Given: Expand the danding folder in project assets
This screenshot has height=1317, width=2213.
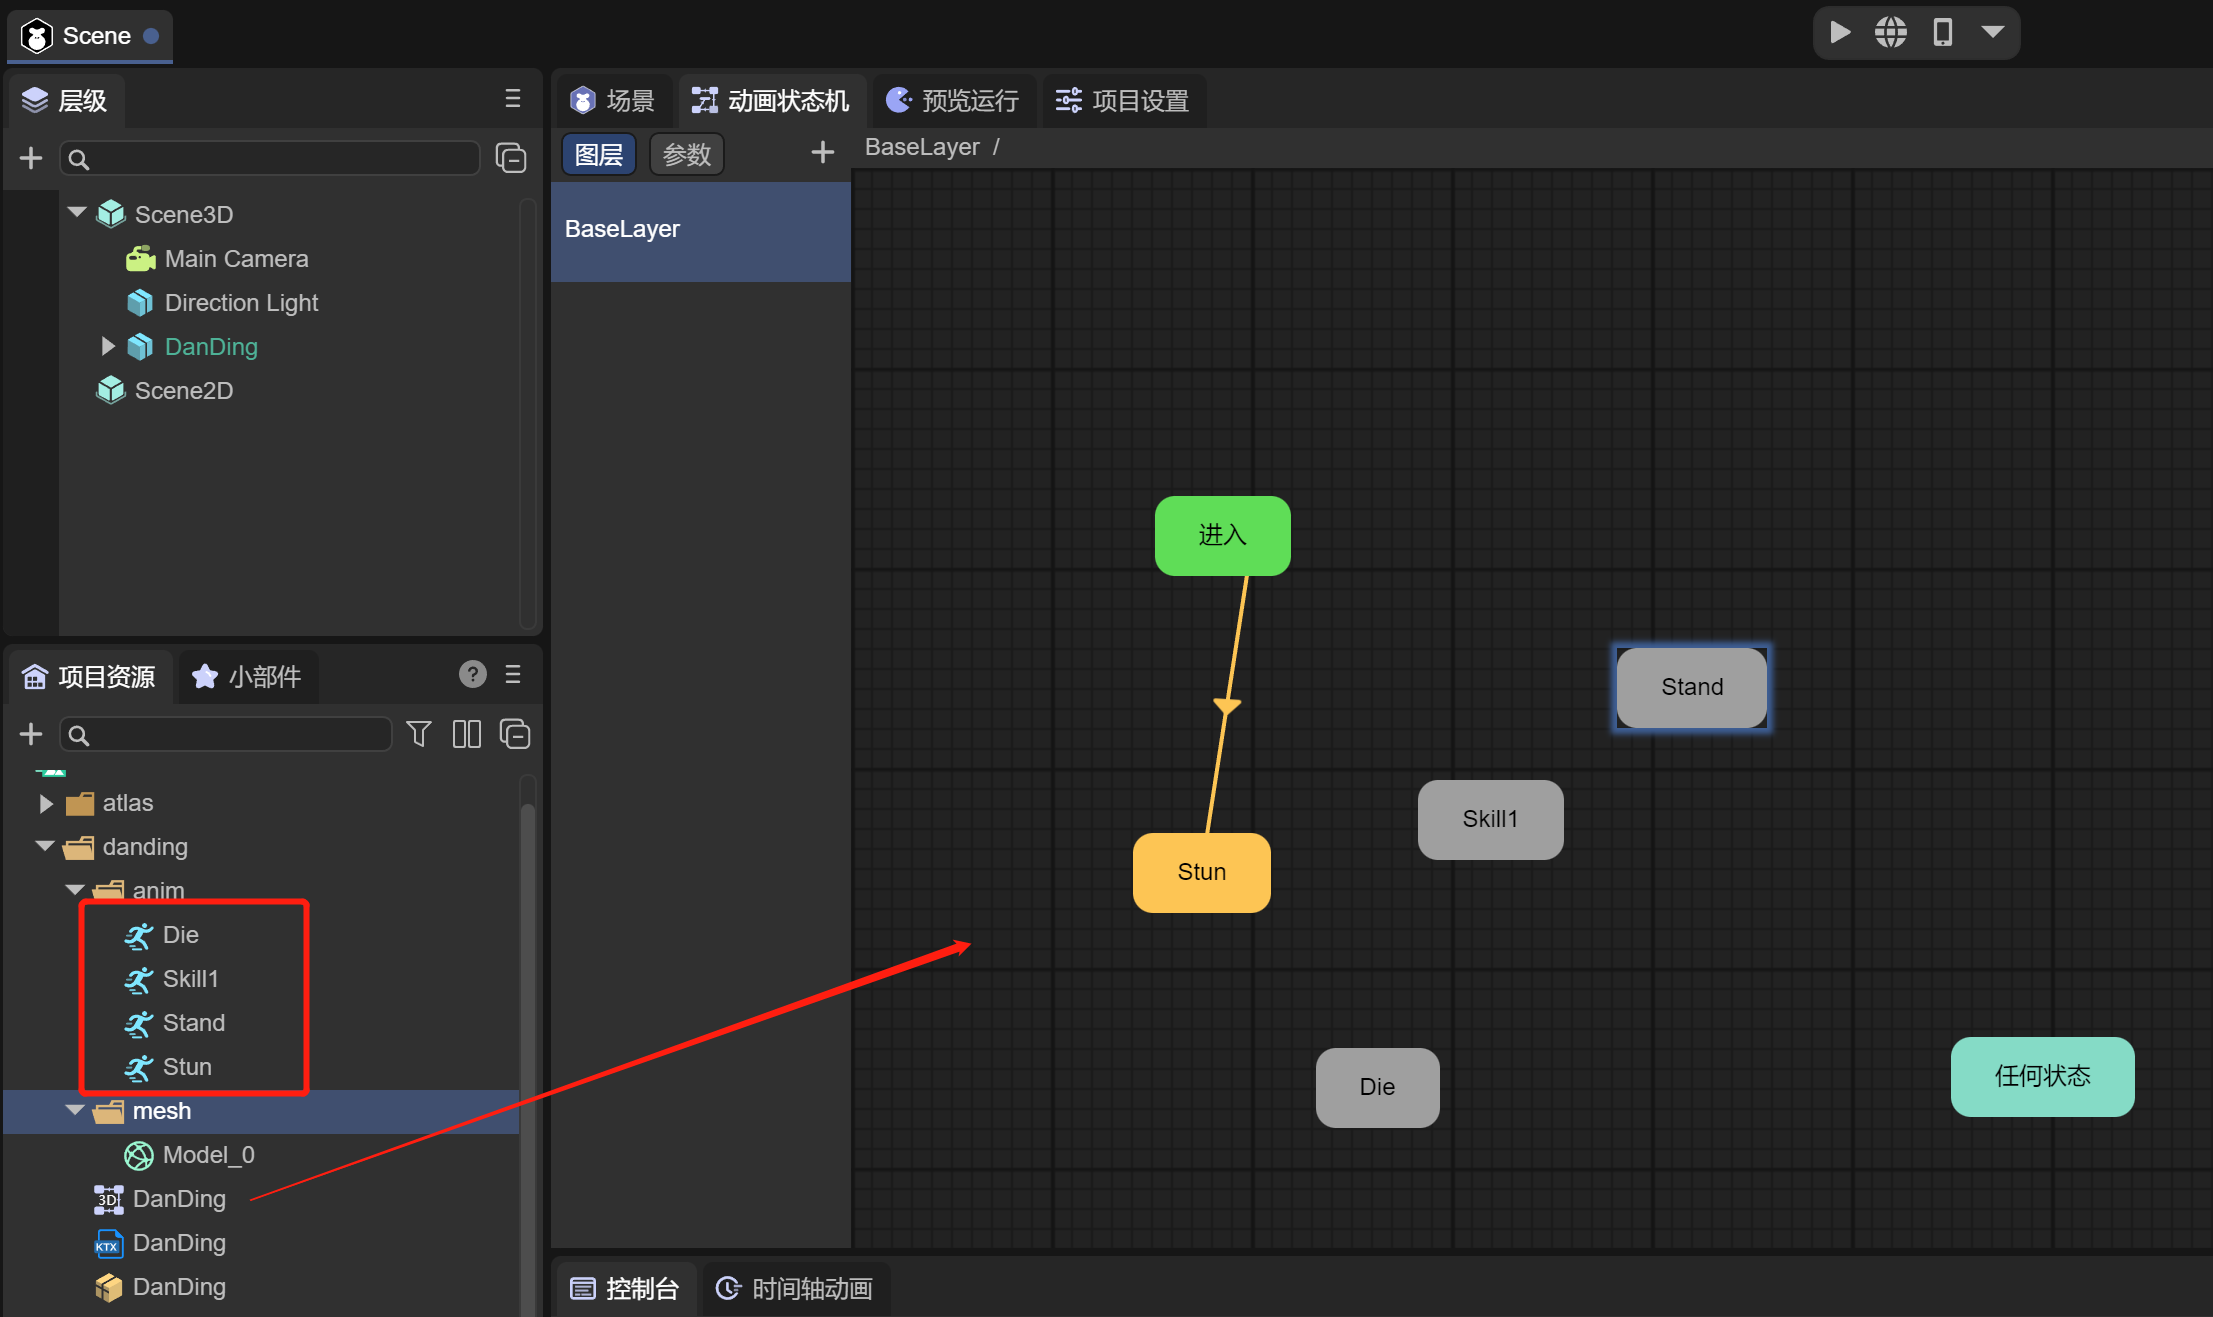Looking at the screenshot, I should (44, 847).
